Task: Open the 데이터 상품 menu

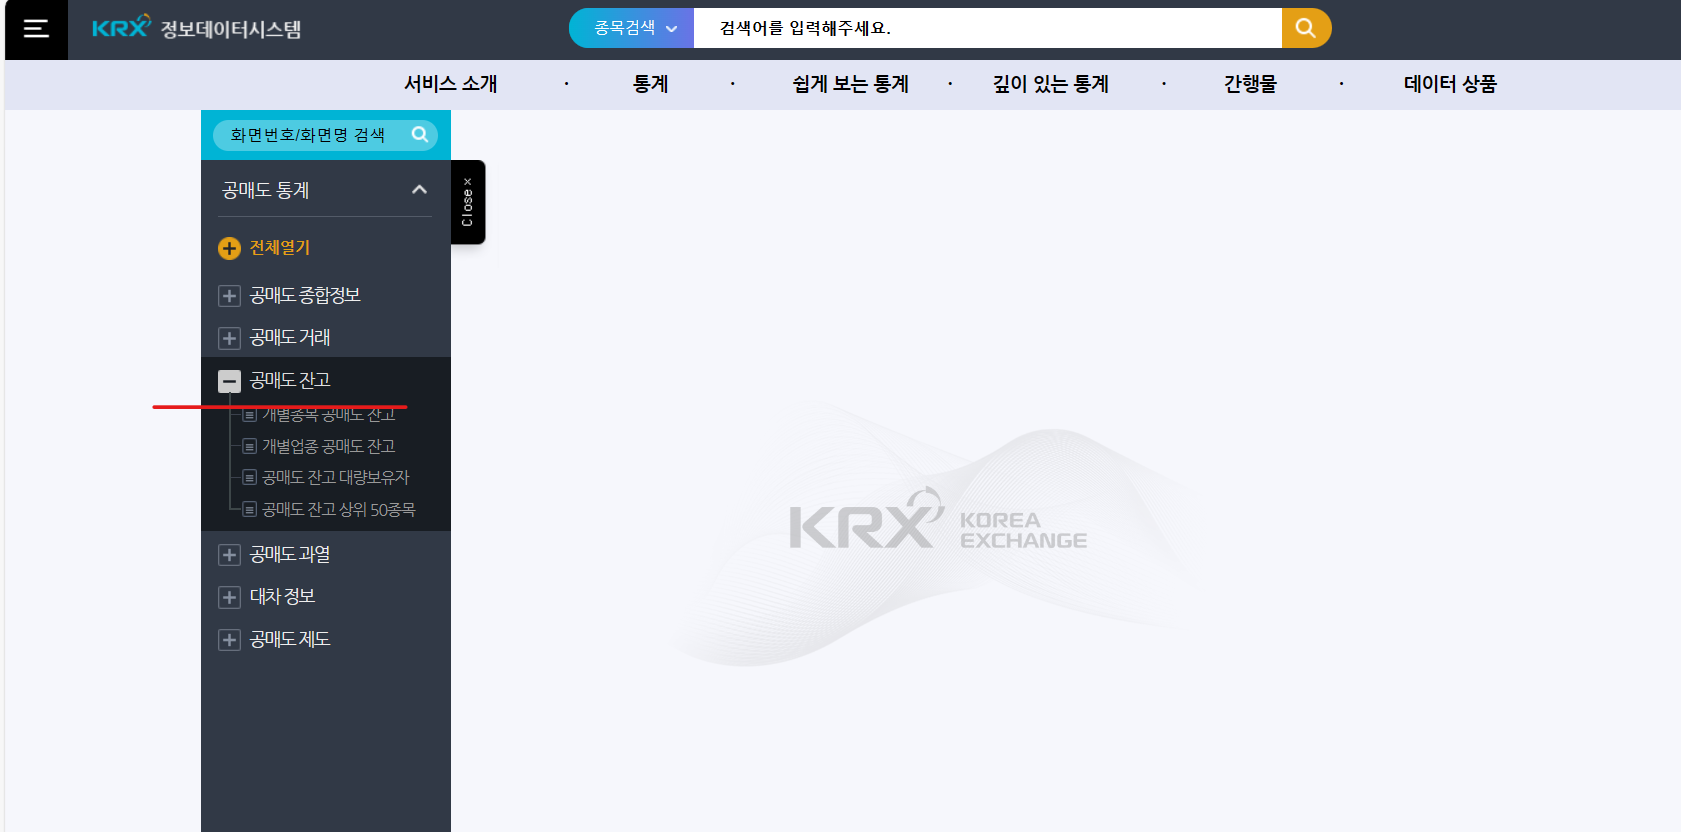Action: coord(1450,84)
